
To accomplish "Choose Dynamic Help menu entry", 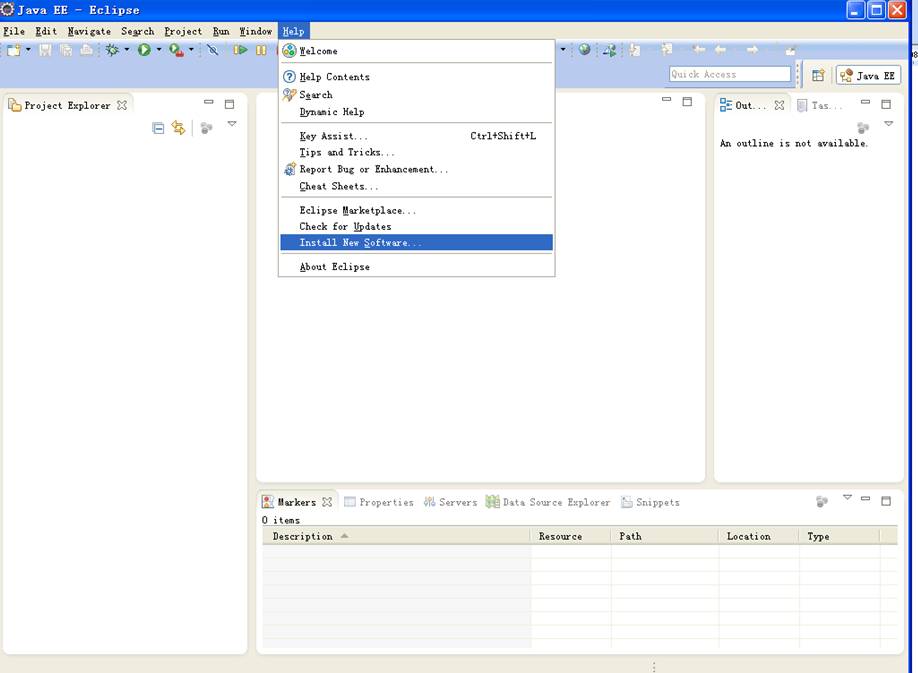I will point(416,112).
